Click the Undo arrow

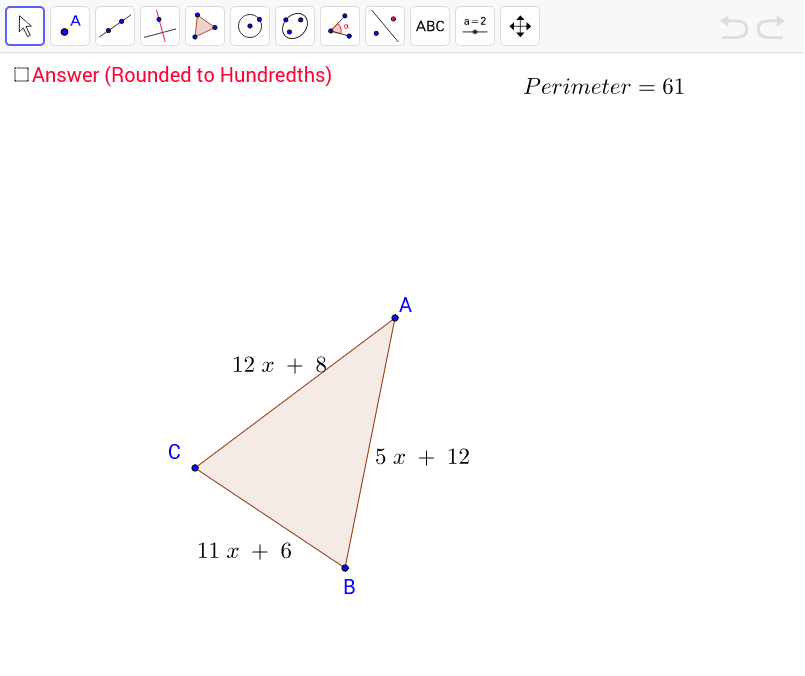(x=734, y=27)
